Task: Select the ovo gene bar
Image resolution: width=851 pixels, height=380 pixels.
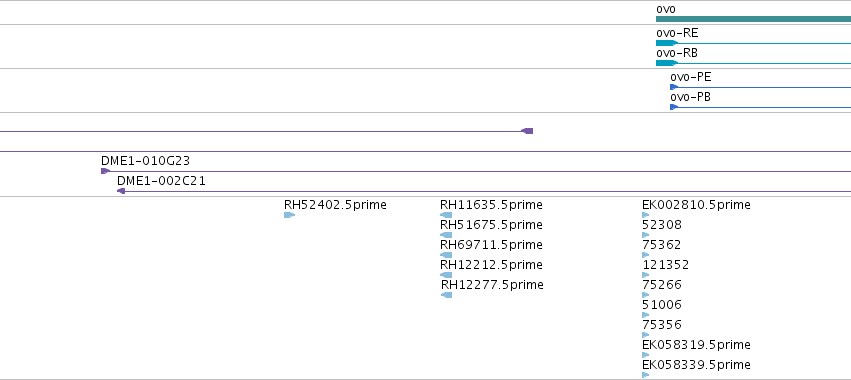Action: click(753, 19)
